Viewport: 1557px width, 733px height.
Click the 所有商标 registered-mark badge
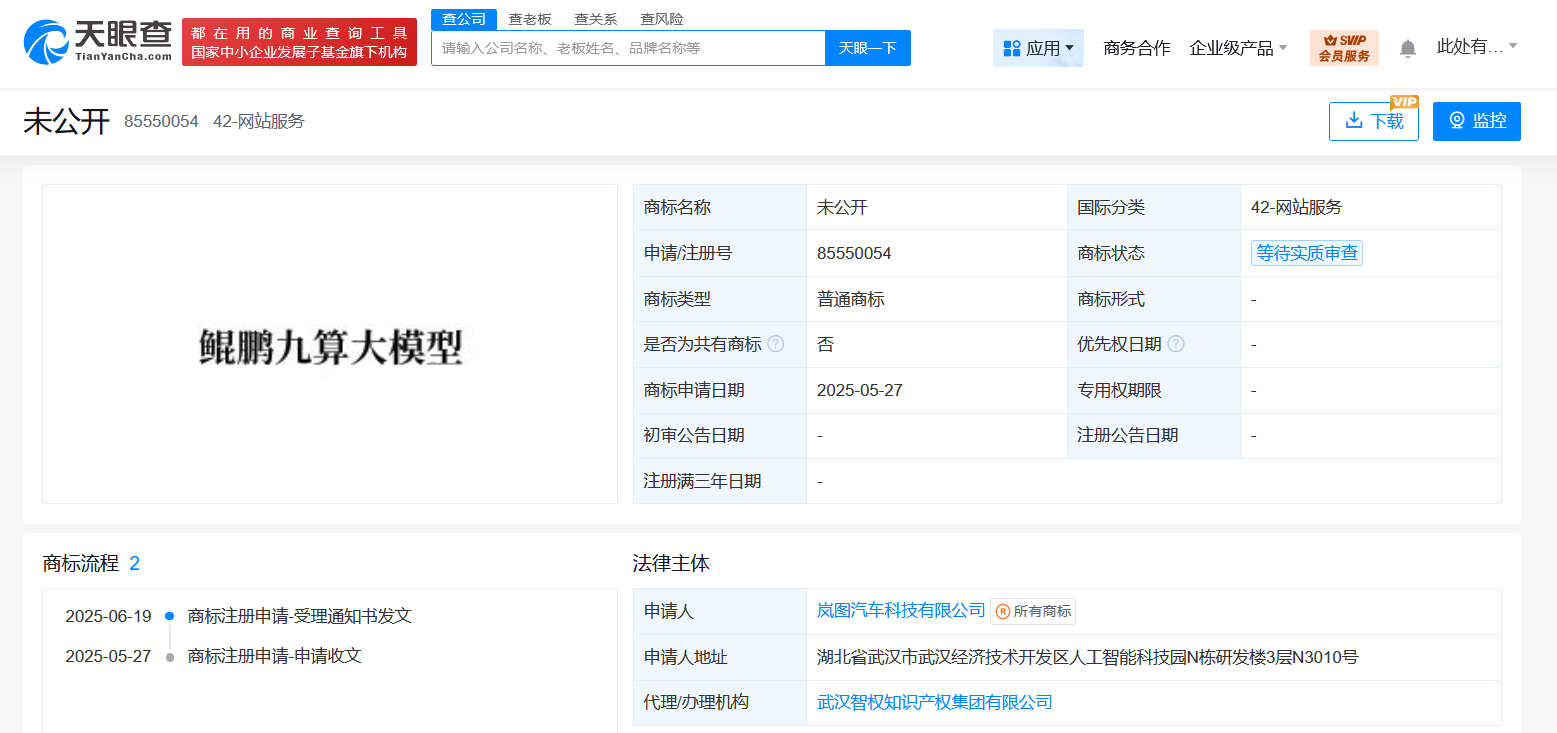(1033, 611)
